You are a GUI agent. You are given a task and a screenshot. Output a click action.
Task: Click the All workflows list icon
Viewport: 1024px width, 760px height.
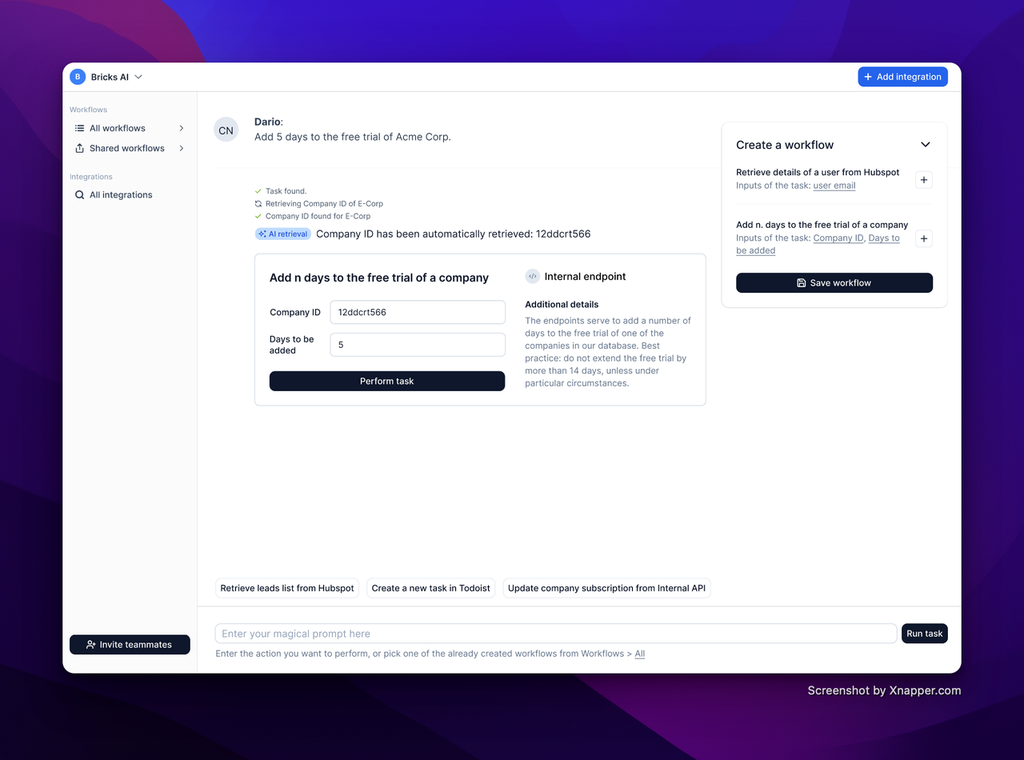80,128
